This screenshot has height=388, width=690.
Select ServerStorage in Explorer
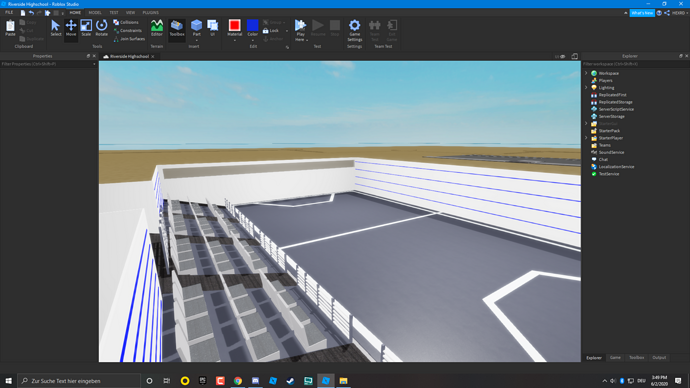(611, 117)
